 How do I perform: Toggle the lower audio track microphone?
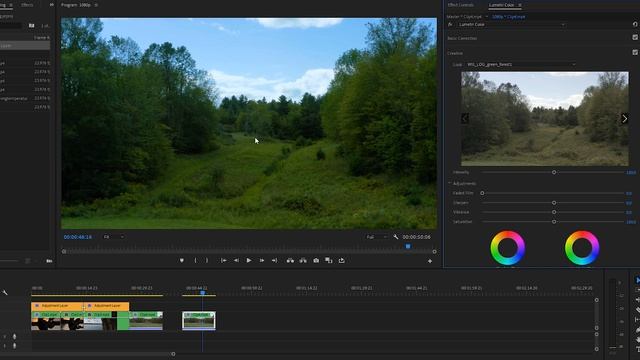[14, 346]
